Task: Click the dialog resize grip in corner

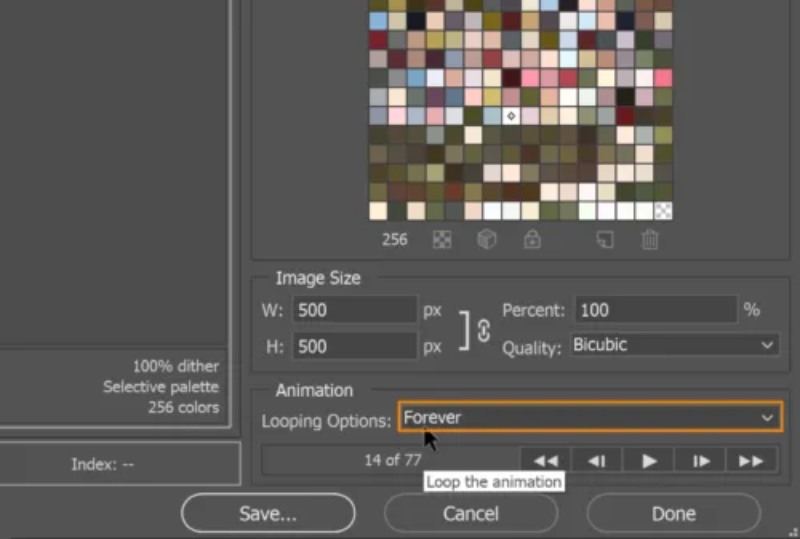Action: (794, 533)
